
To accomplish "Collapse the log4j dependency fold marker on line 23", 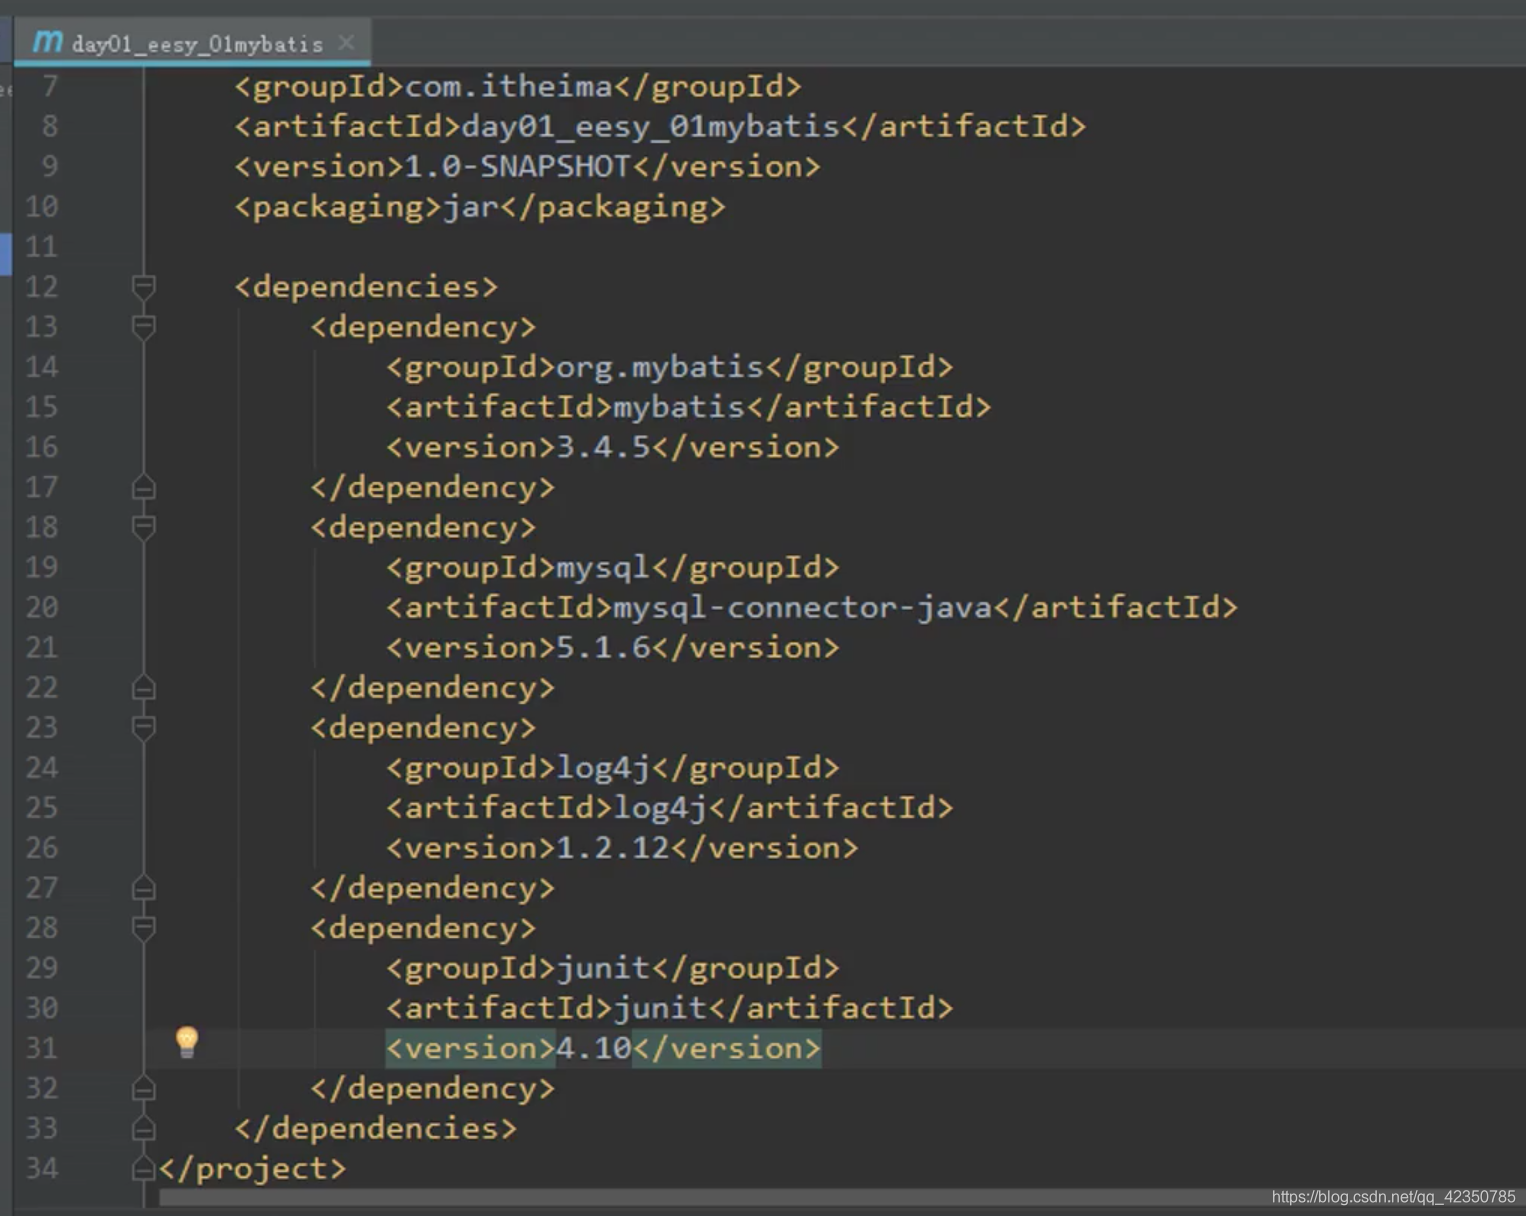I will click(x=144, y=727).
